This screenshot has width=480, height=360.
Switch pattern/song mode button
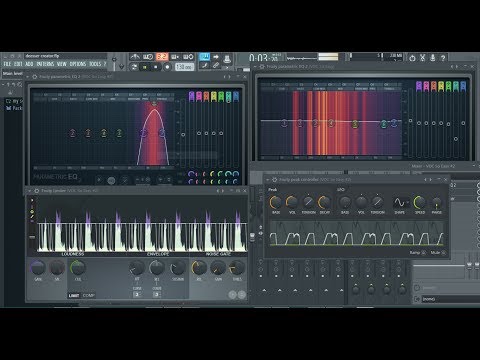pyautogui.click(x=134, y=67)
